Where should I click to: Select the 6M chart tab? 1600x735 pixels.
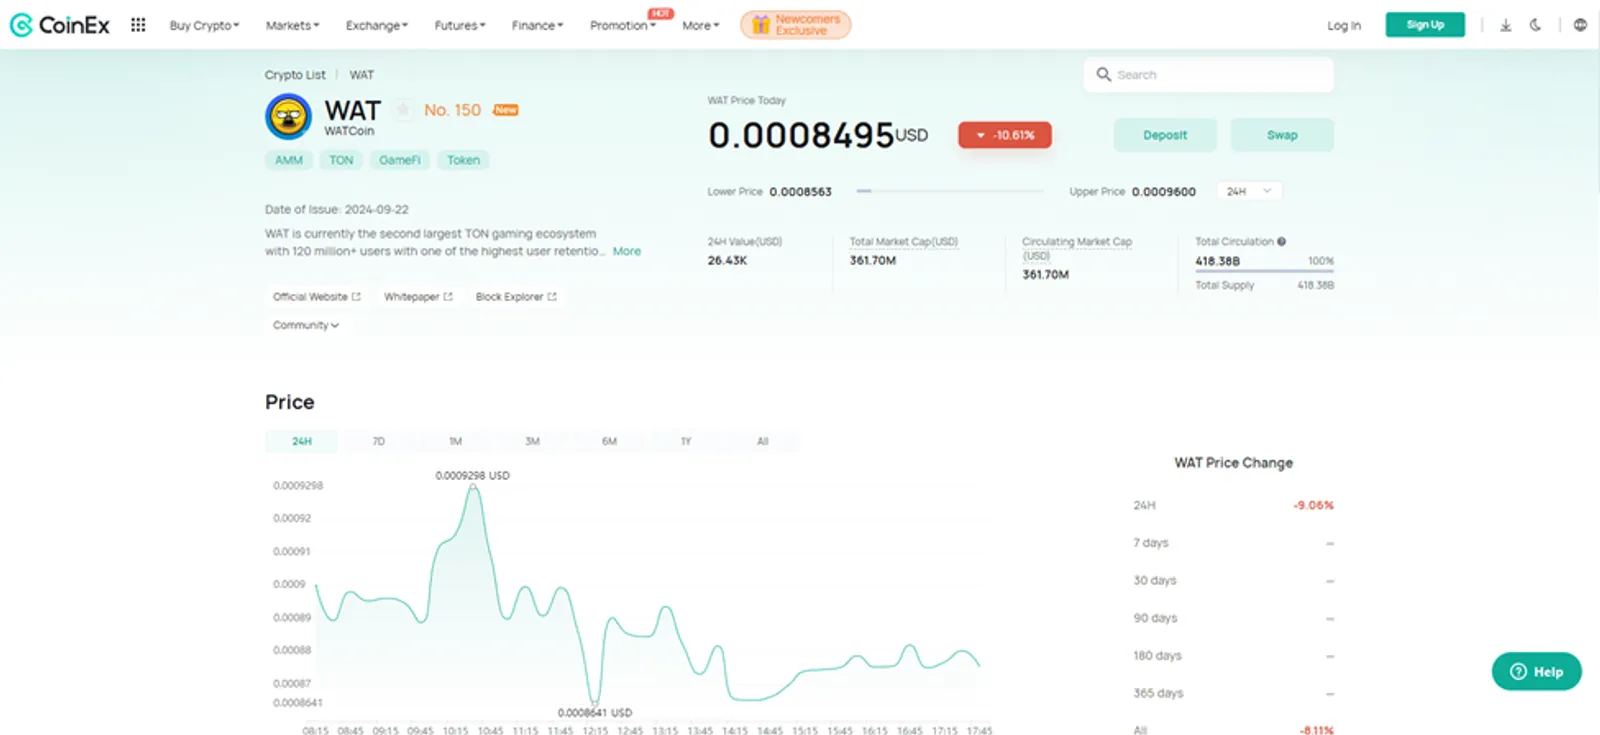(x=609, y=441)
